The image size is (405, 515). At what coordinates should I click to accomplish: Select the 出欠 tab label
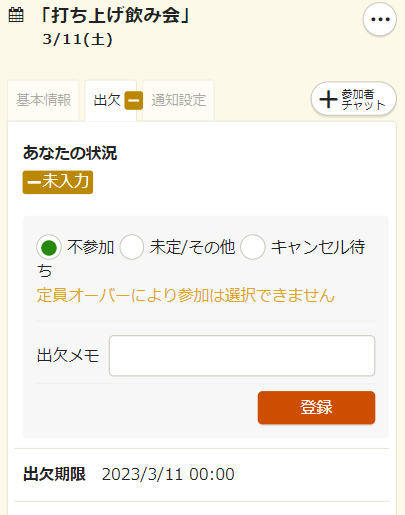coord(107,100)
